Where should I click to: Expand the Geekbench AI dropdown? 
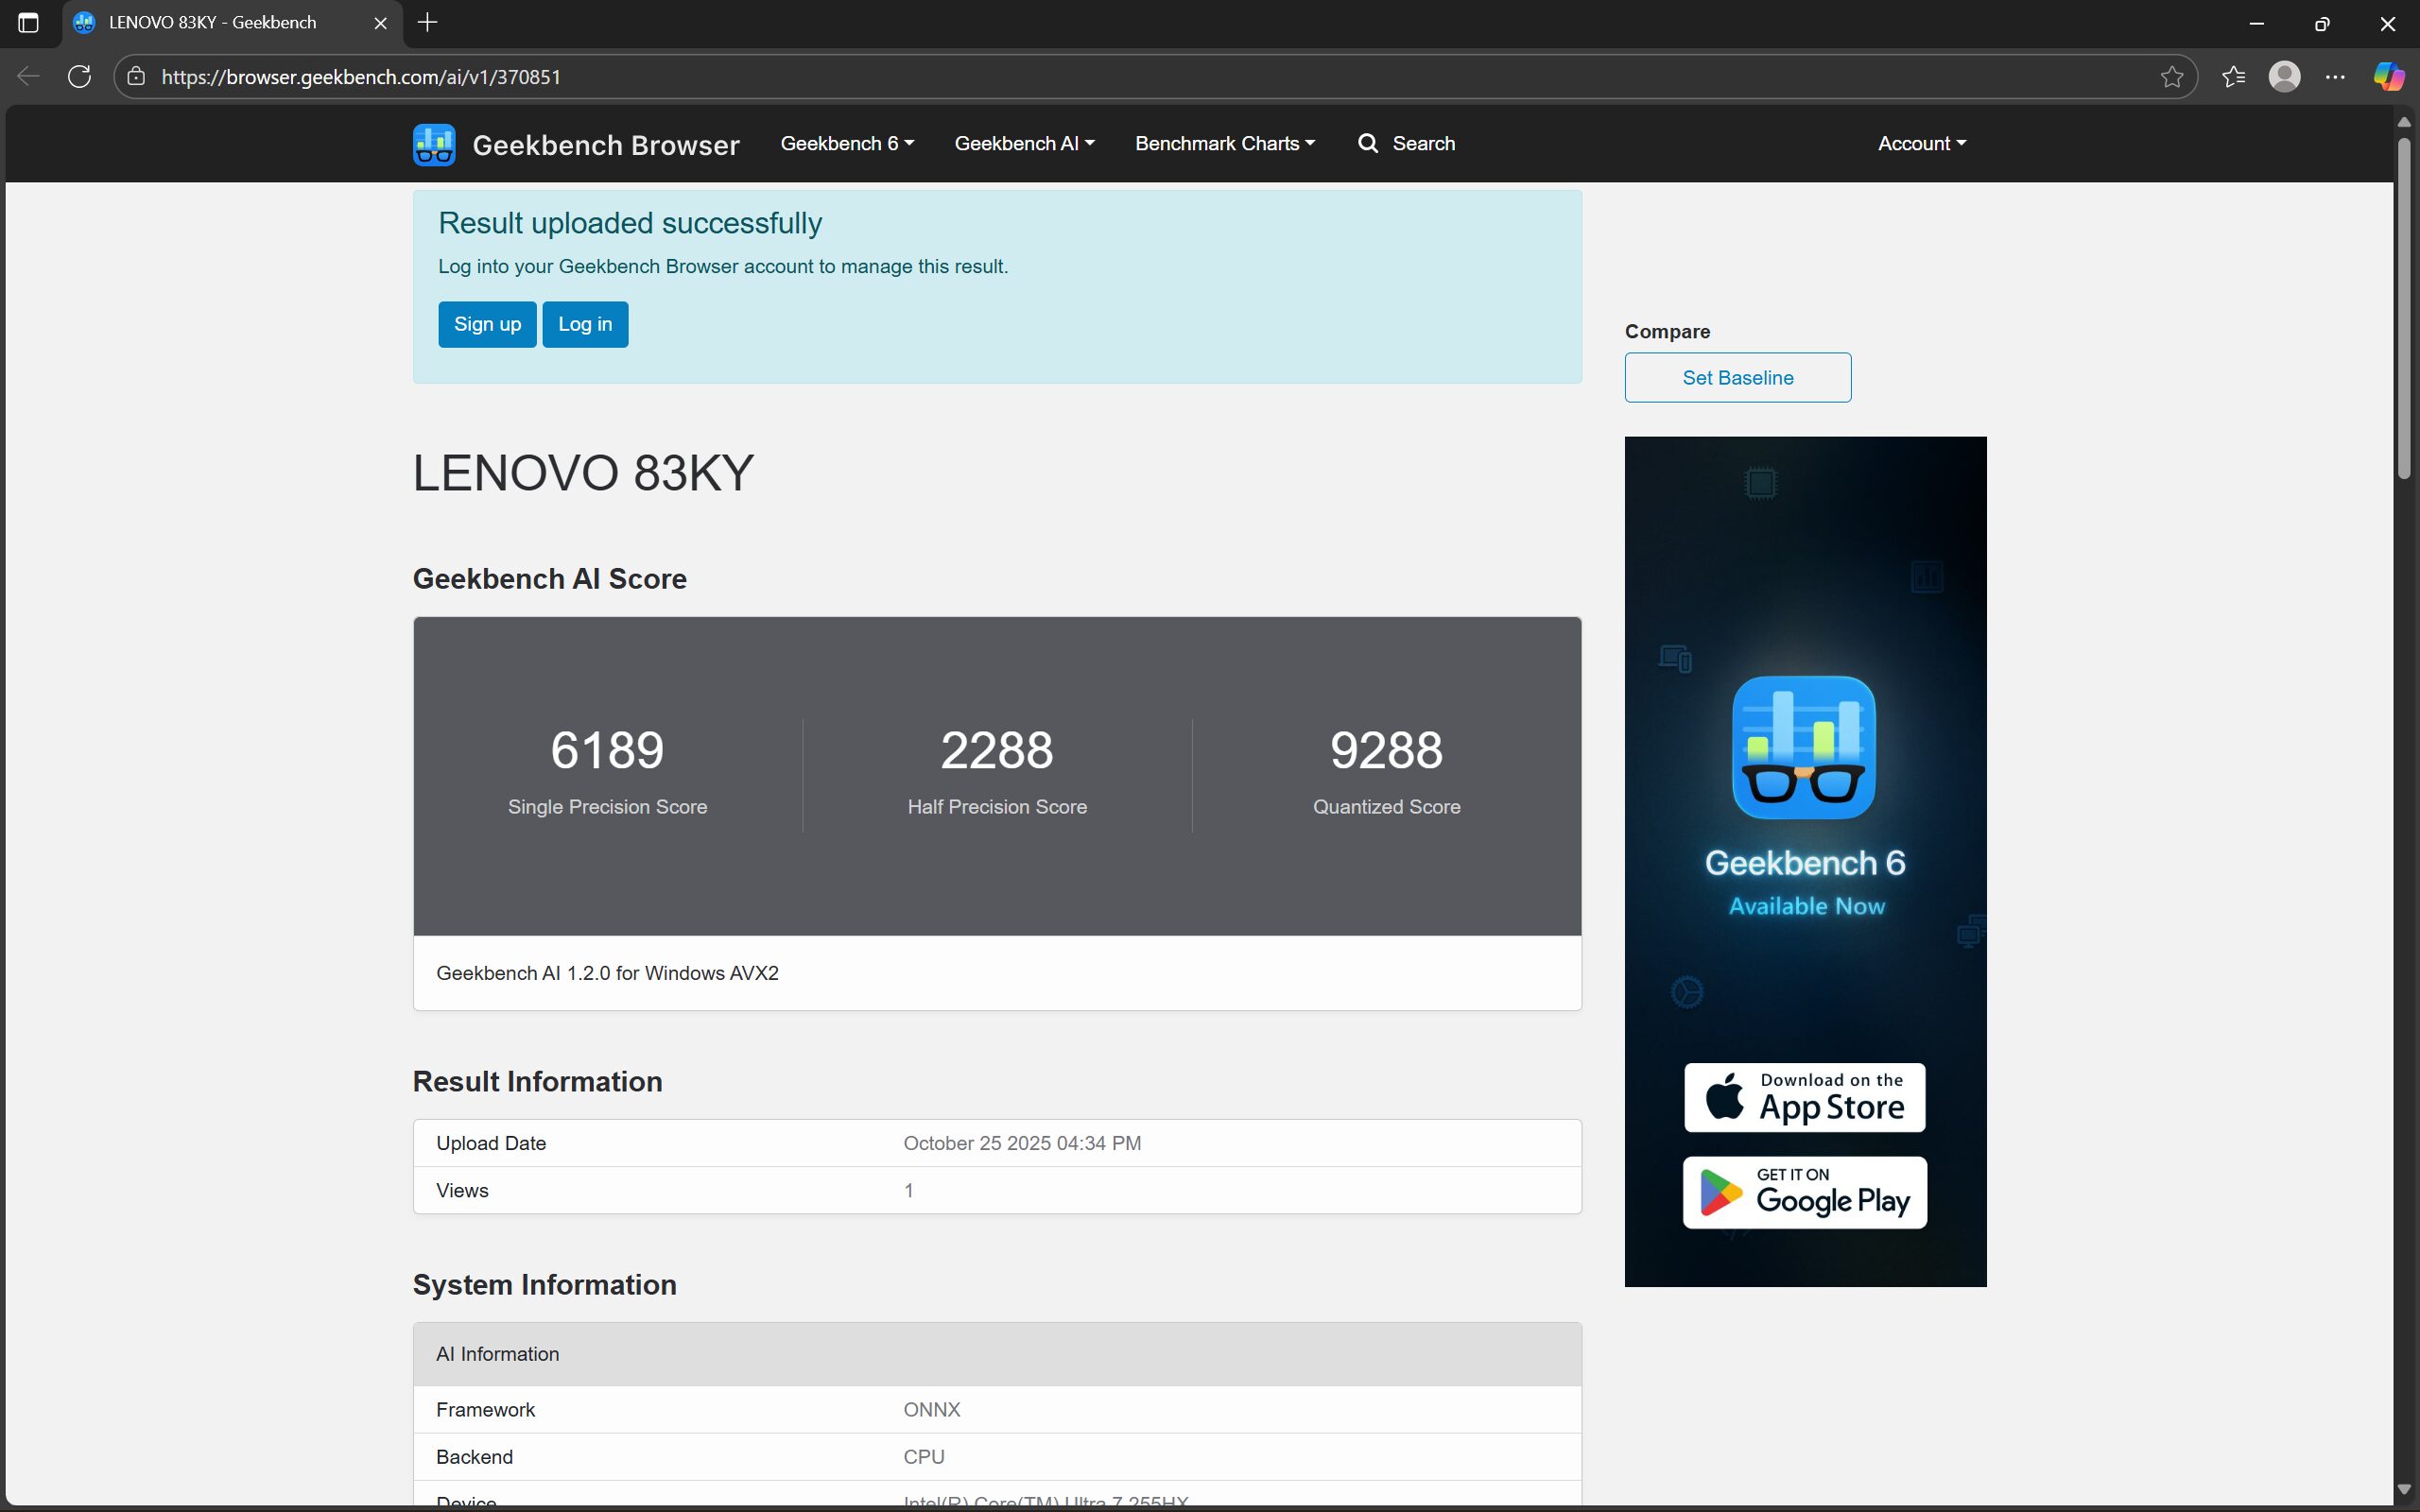pos(1024,143)
